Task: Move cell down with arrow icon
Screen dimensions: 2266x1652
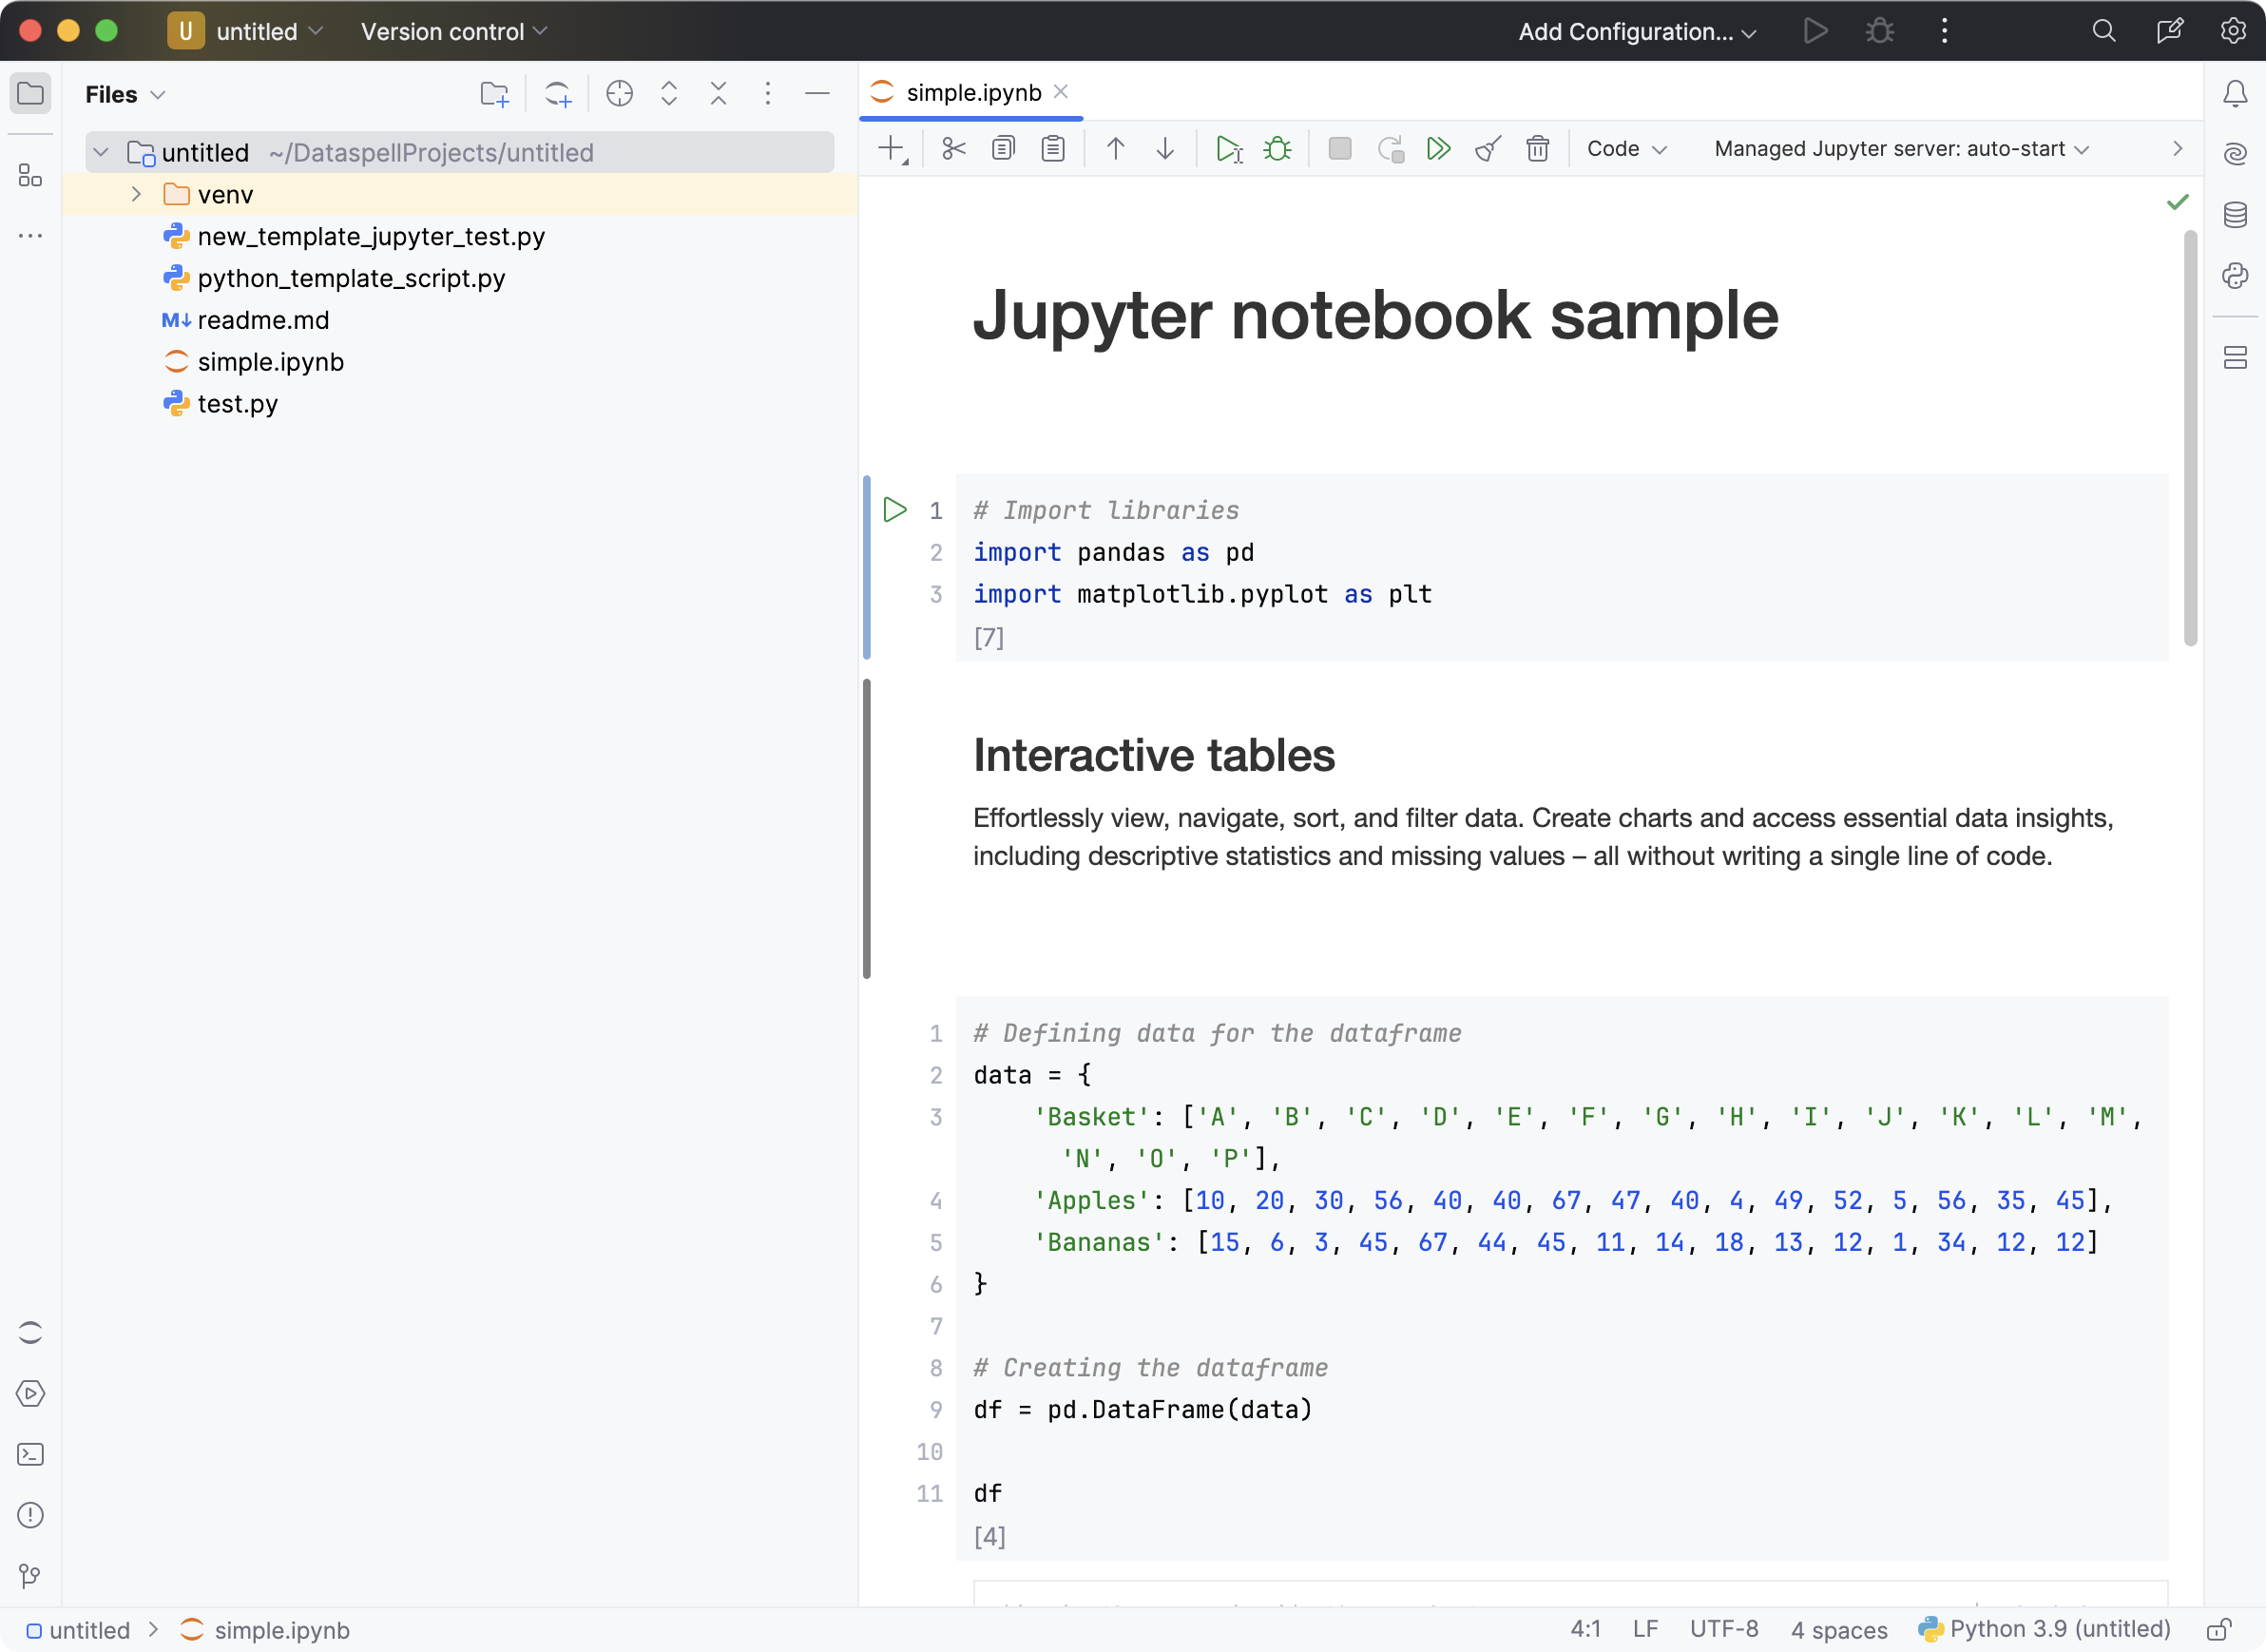Action: [x=1165, y=149]
